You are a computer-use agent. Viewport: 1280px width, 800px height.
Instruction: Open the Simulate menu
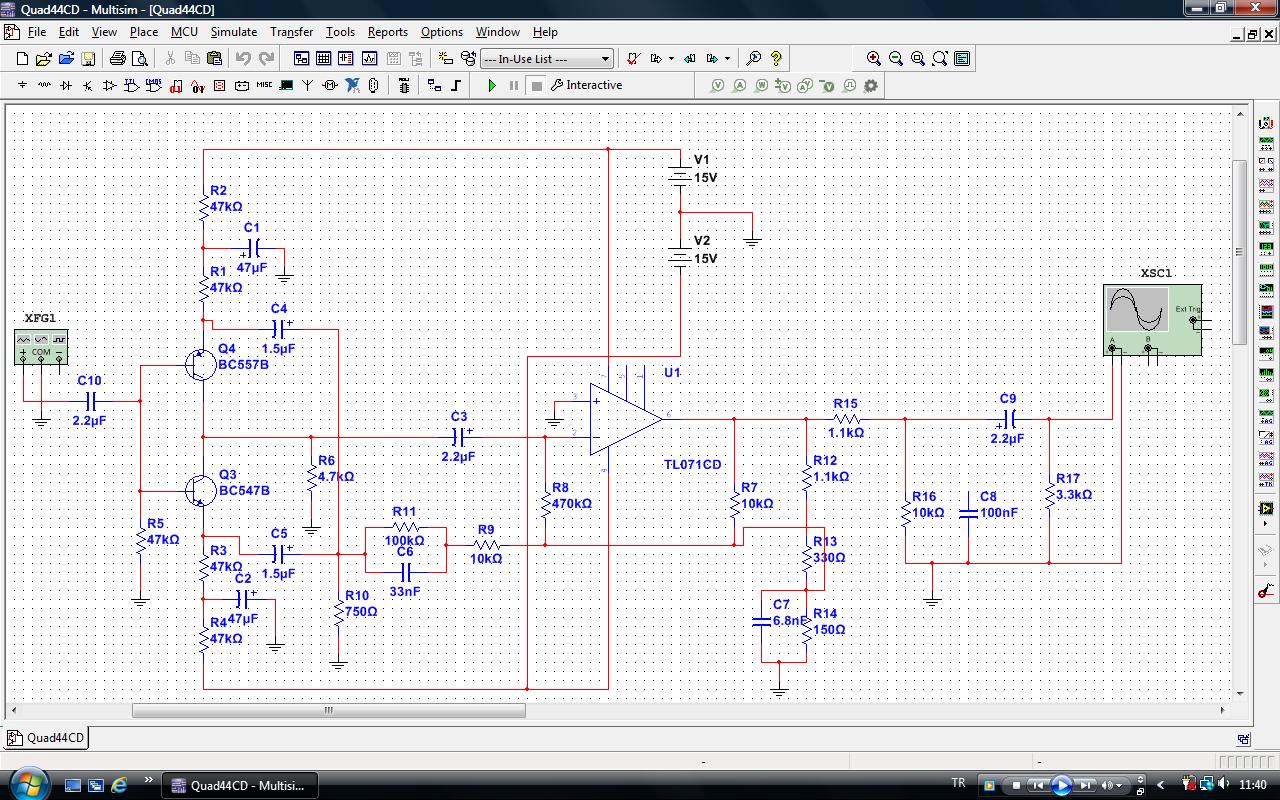click(x=233, y=32)
